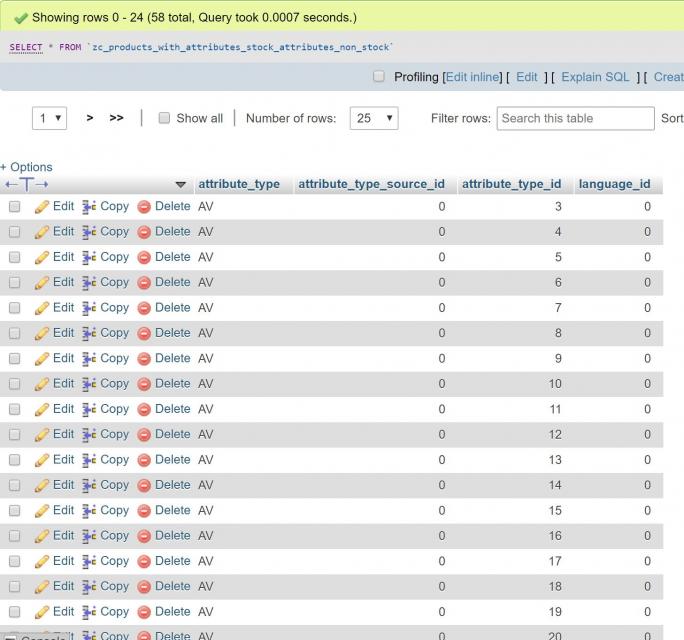Select the row checkbox for attribute_type_id 17
Viewport: 684px width, 640px height.
click(x=14, y=561)
